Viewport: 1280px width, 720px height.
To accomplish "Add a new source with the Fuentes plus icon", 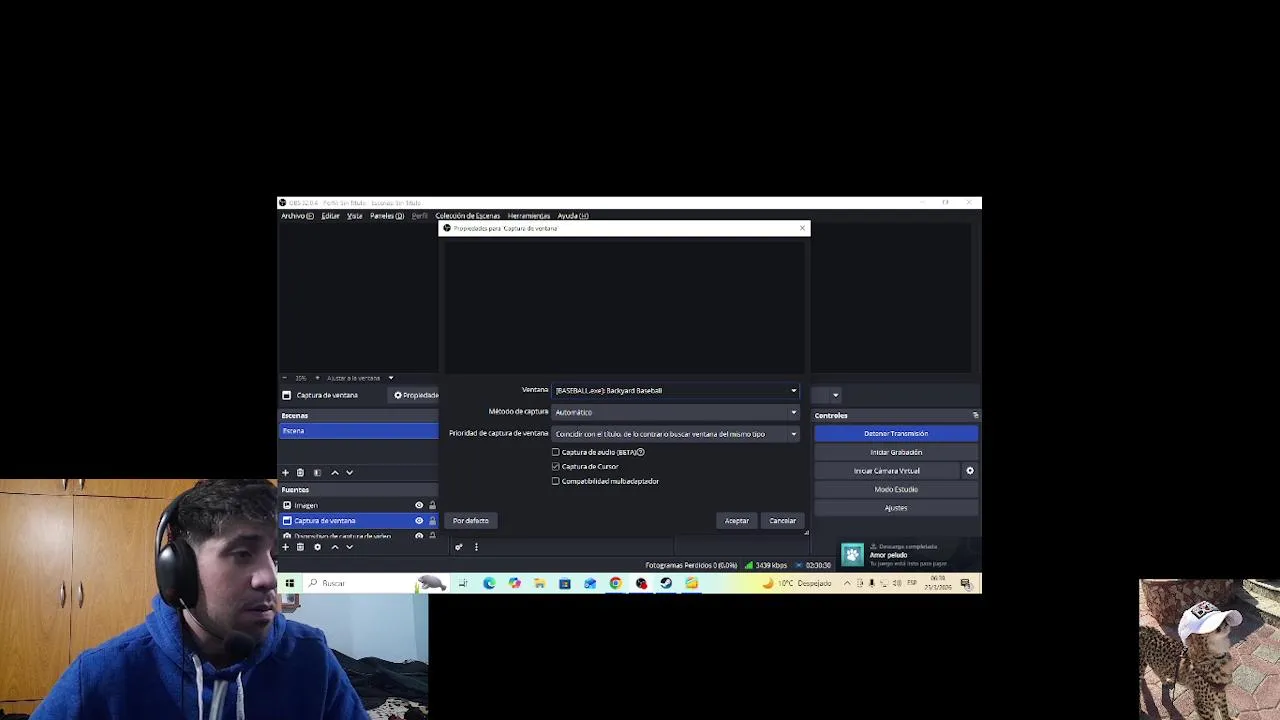I will tap(285, 547).
